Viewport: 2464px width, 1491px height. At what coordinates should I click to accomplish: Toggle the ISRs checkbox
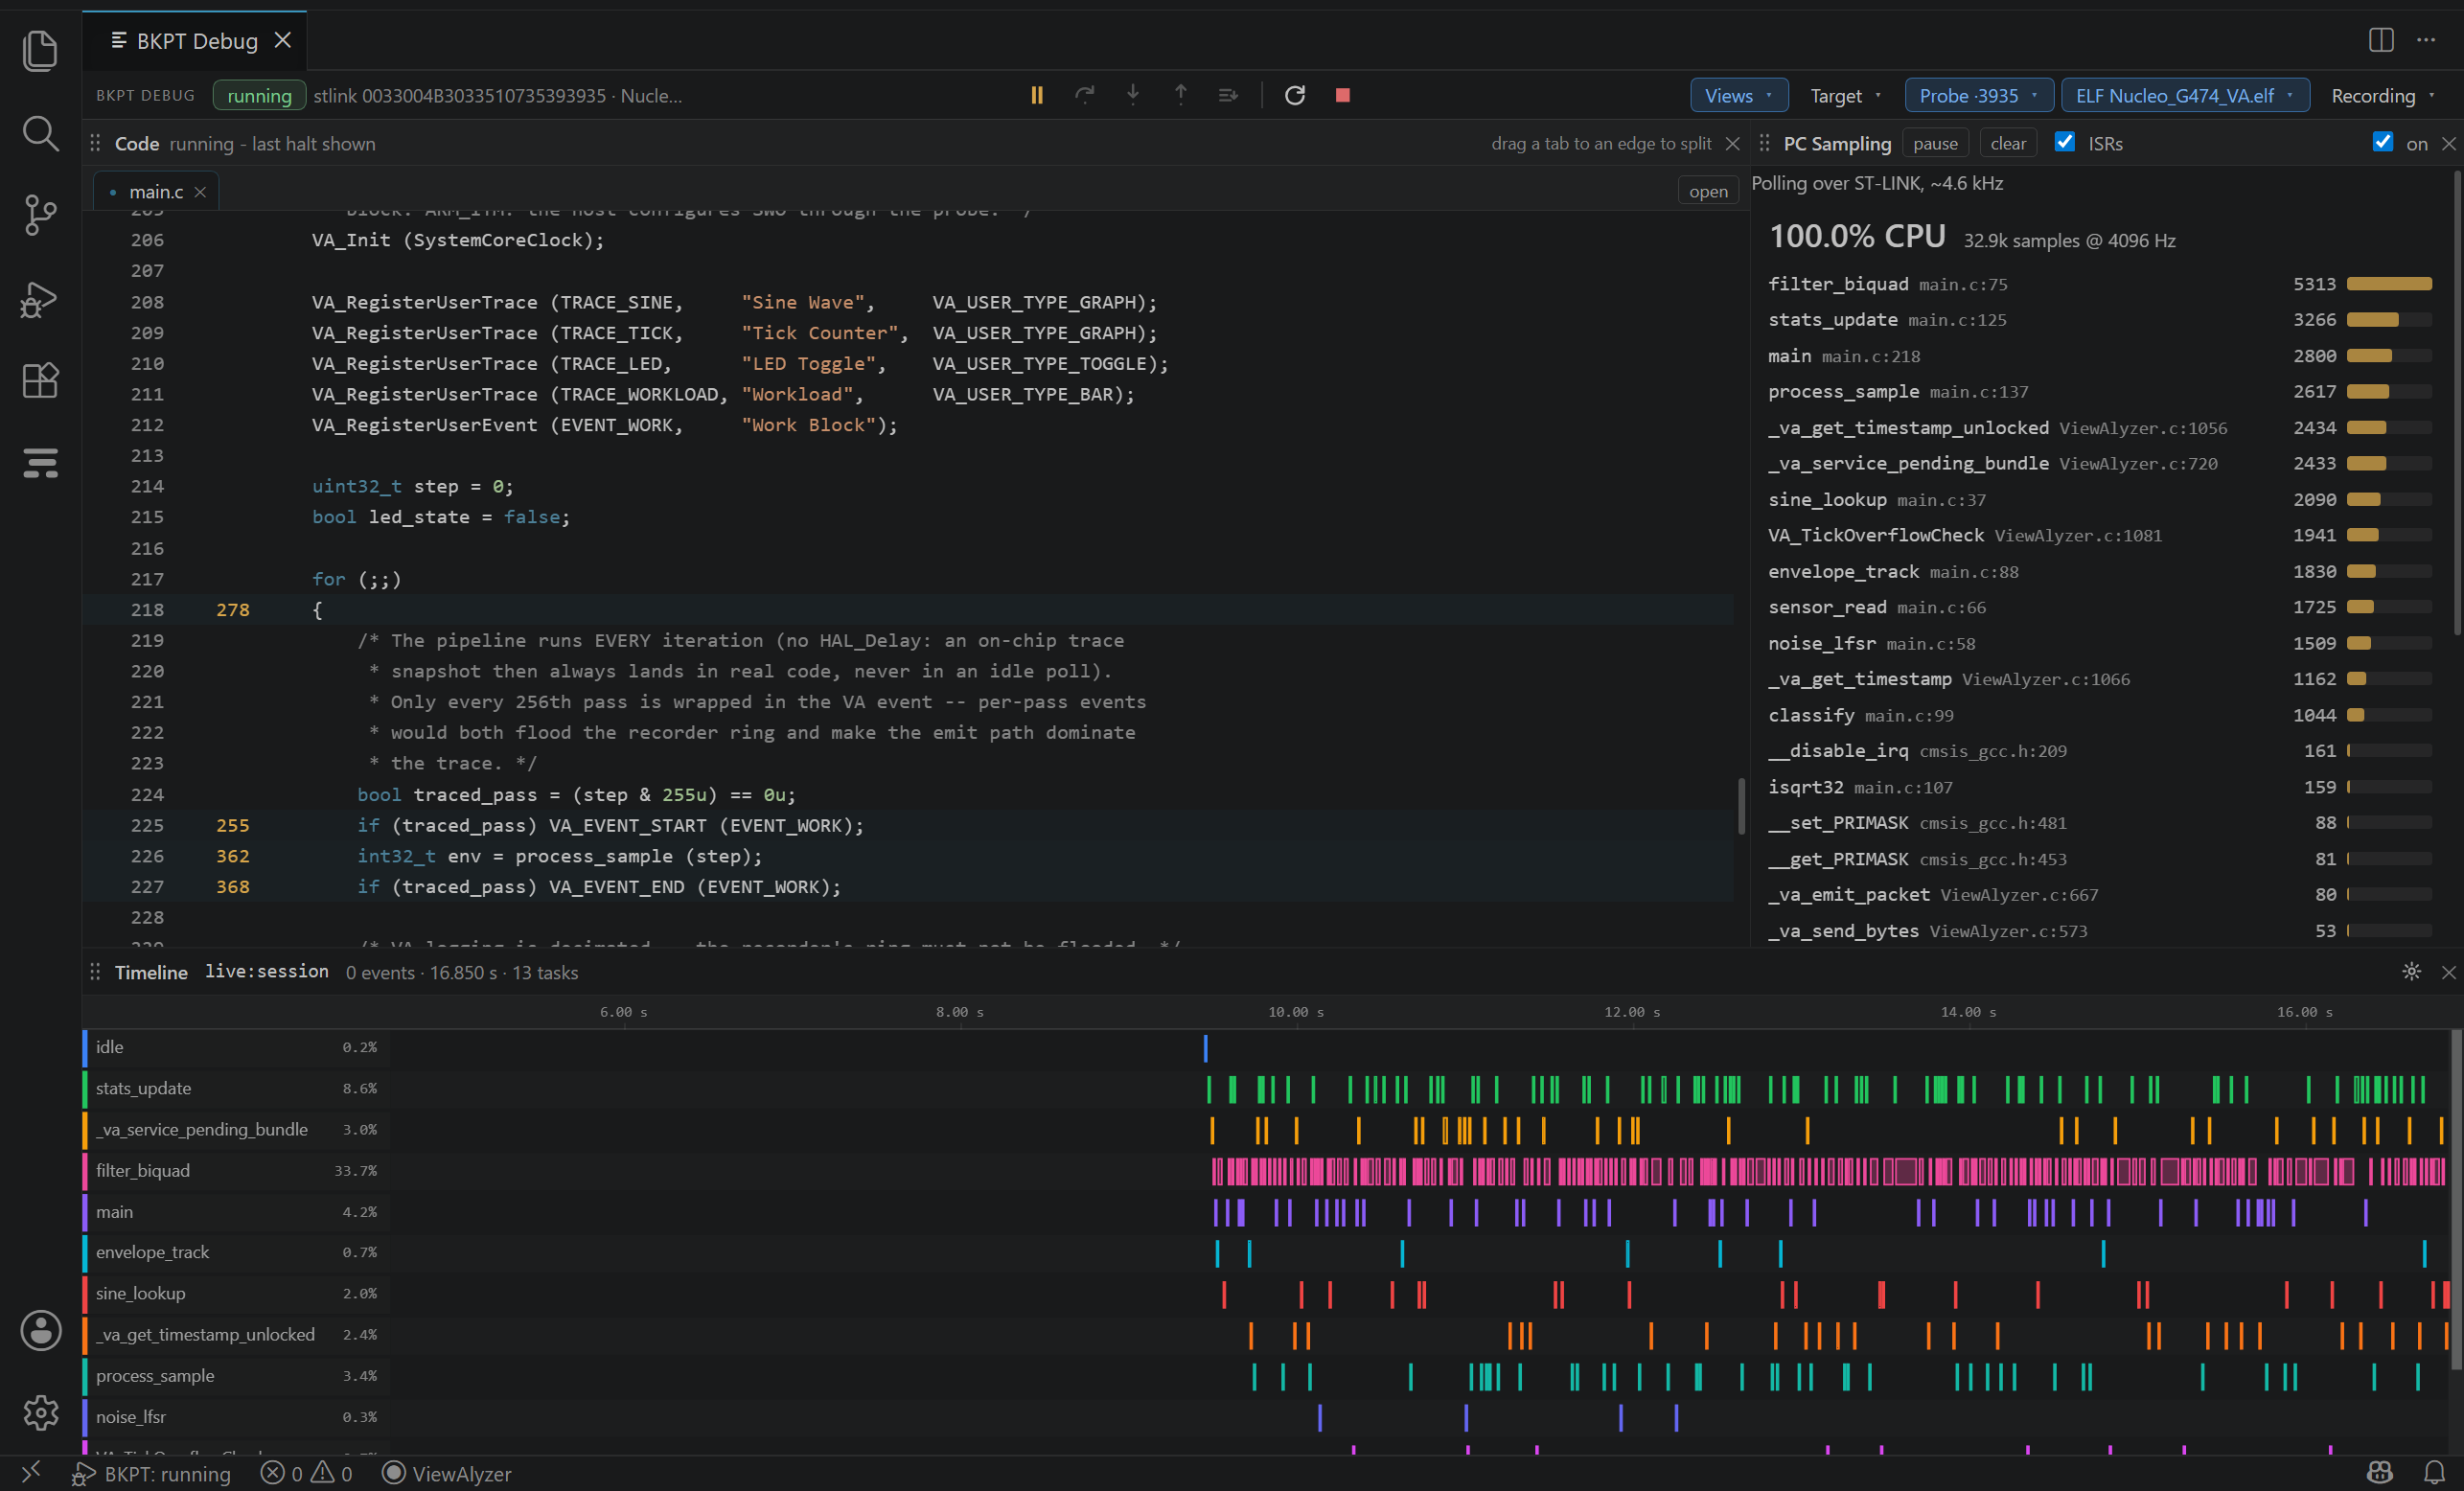[x=2065, y=142]
